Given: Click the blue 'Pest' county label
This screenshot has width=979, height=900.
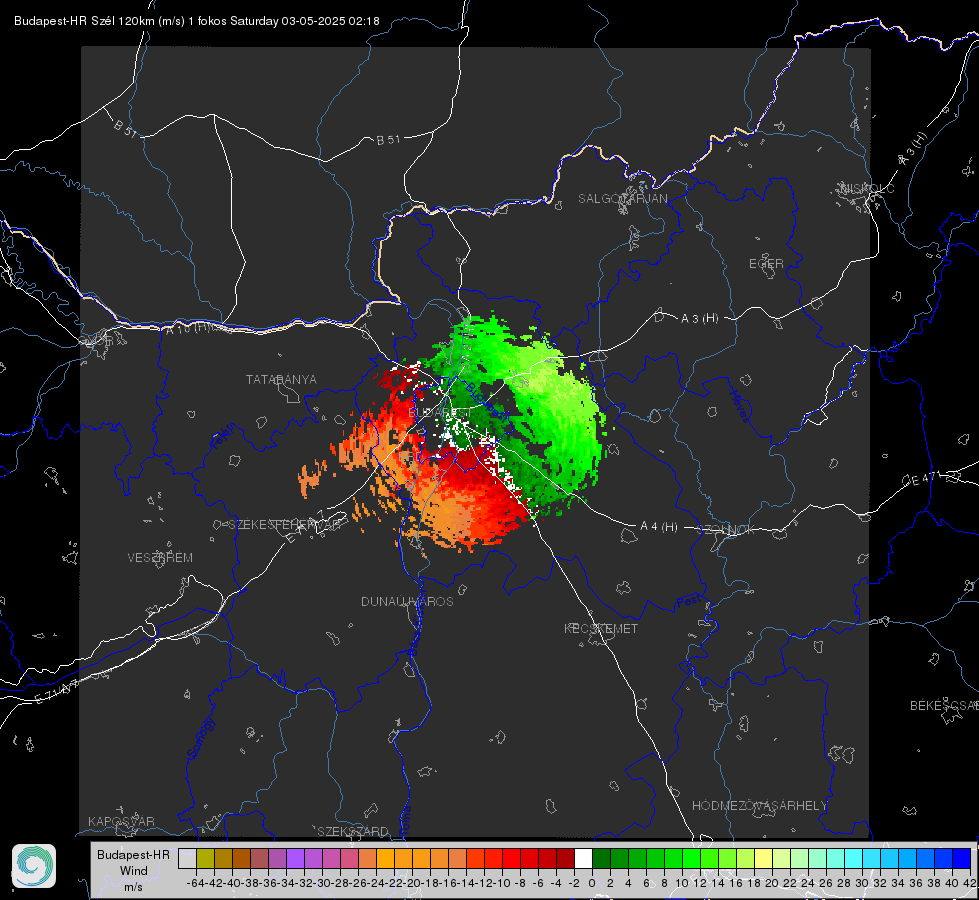Looking at the screenshot, I should (689, 601).
